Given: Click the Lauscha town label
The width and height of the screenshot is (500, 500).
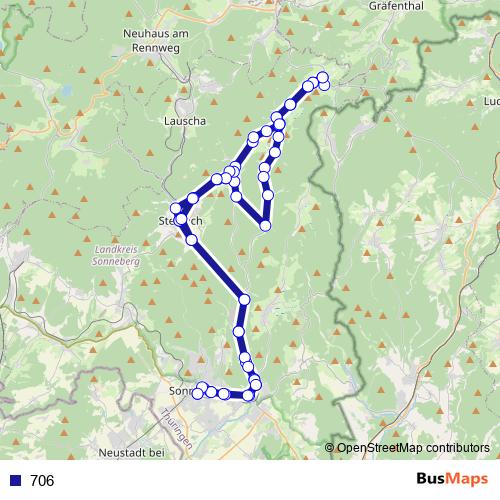Looking at the screenshot, I should (x=185, y=121).
